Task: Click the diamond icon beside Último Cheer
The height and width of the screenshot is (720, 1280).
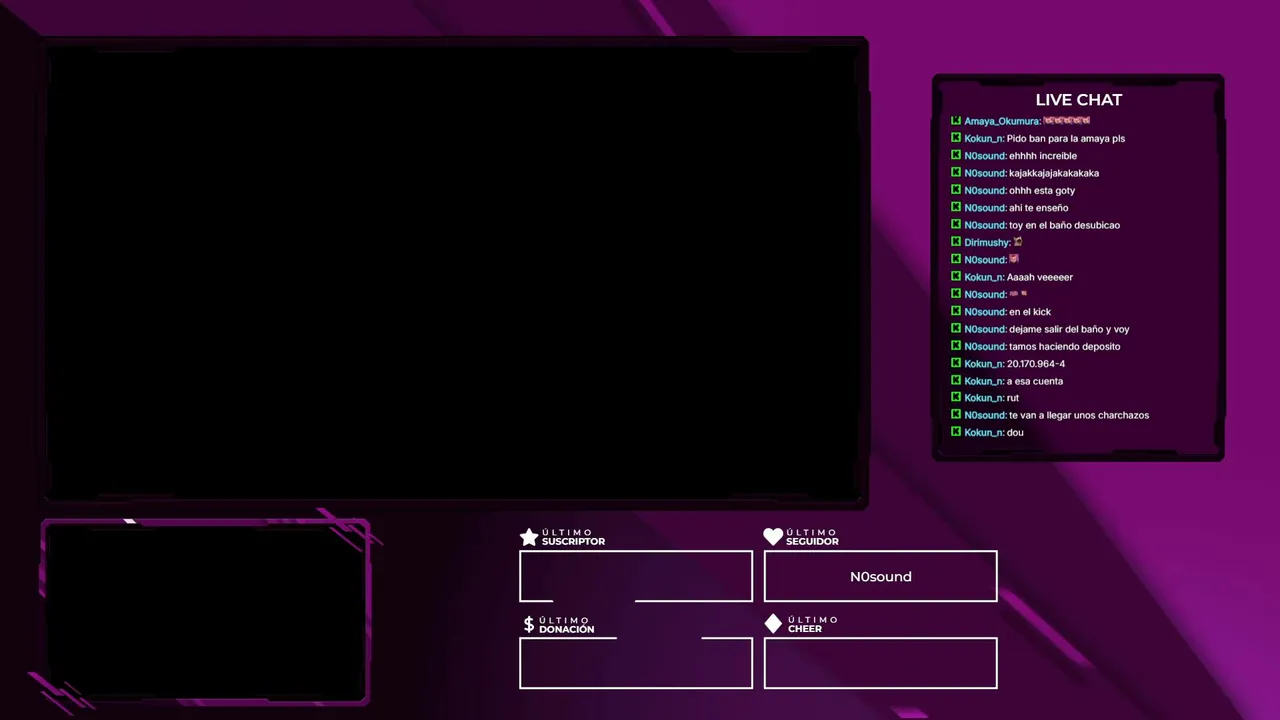Action: [773, 624]
